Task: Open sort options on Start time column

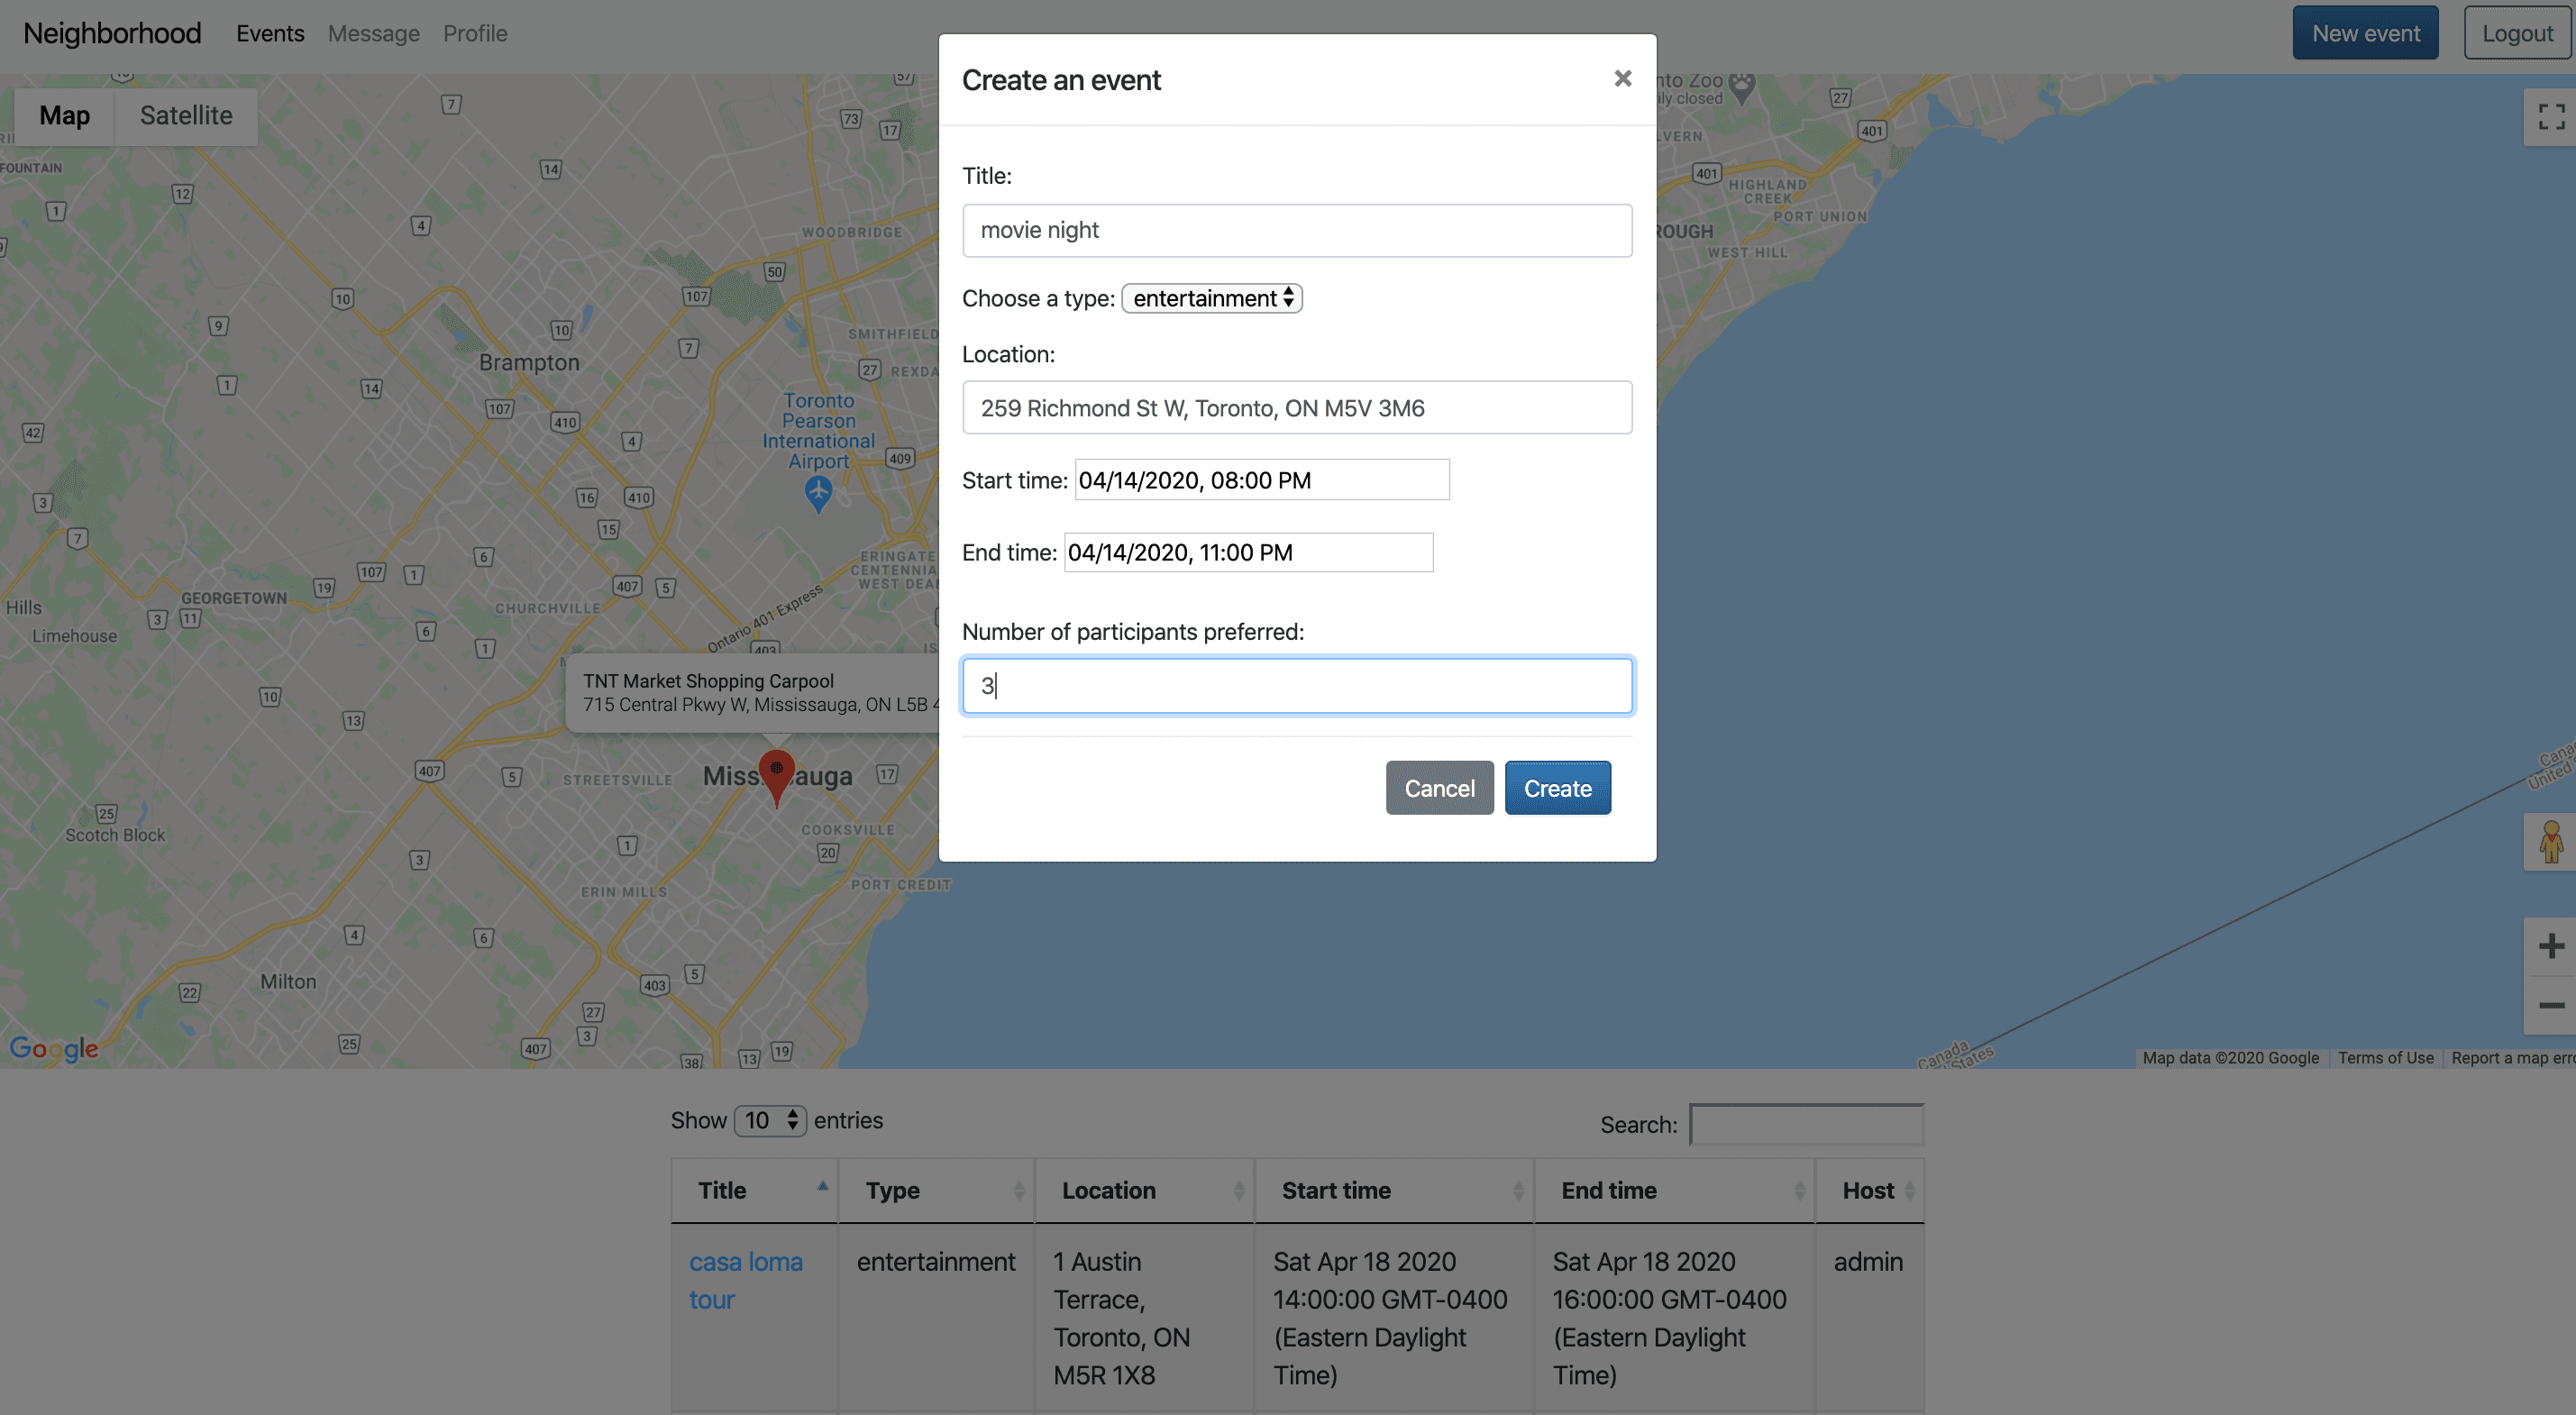Action: (1518, 1191)
